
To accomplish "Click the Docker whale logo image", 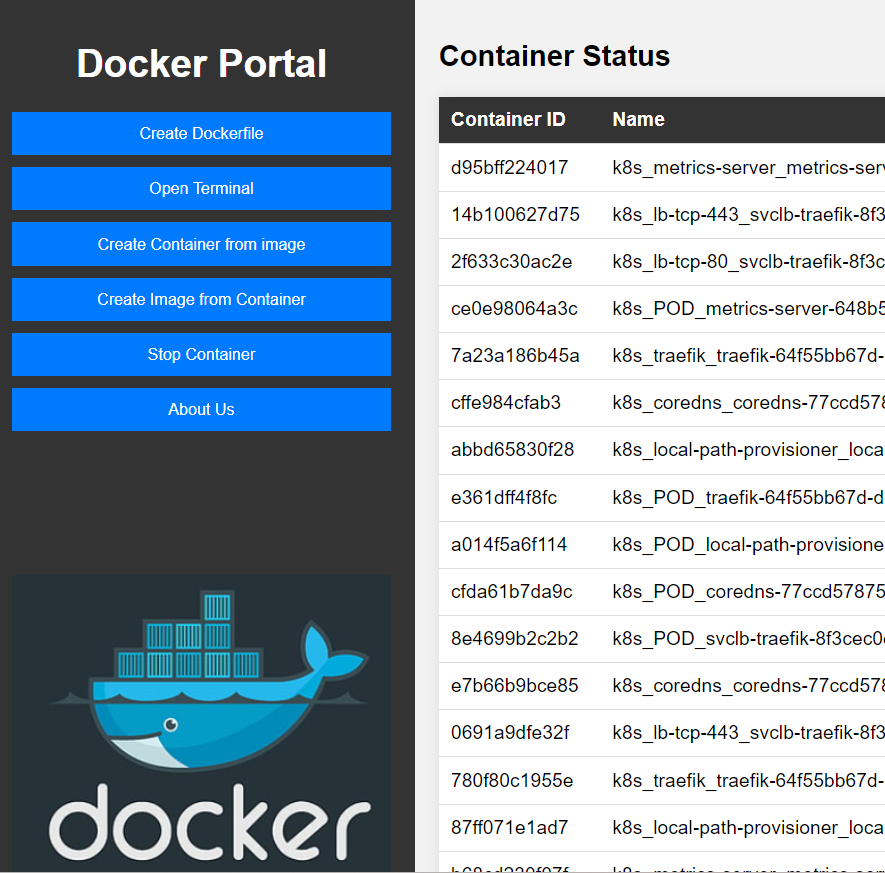I will coord(201,723).
